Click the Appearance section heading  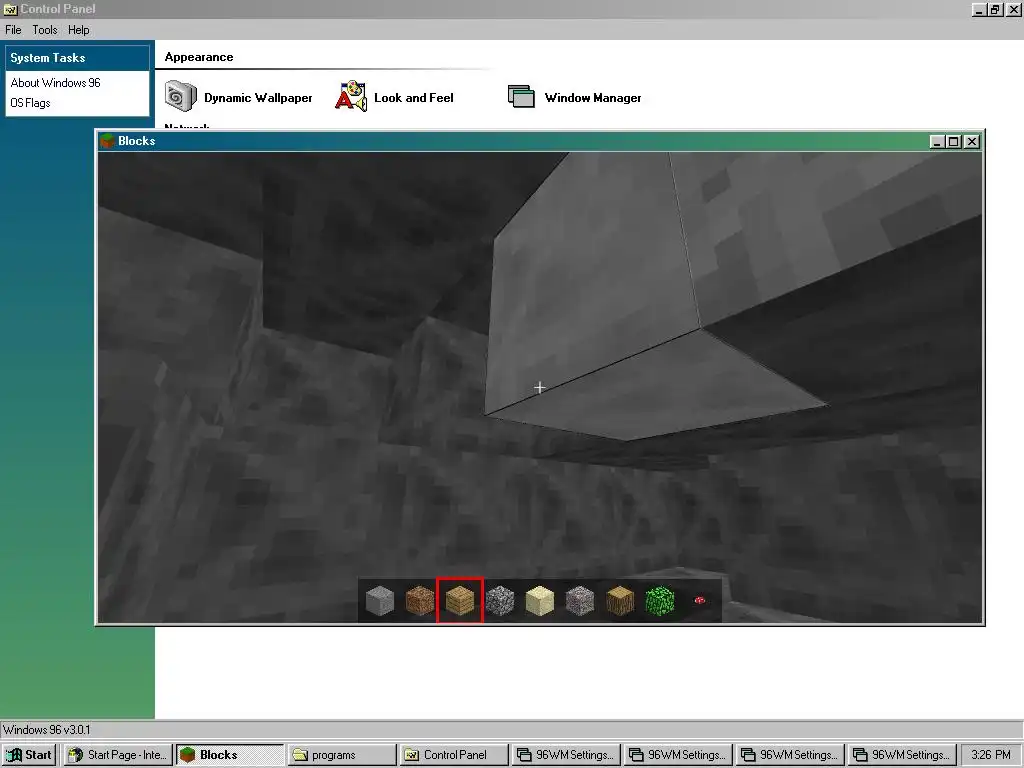point(199,57)
